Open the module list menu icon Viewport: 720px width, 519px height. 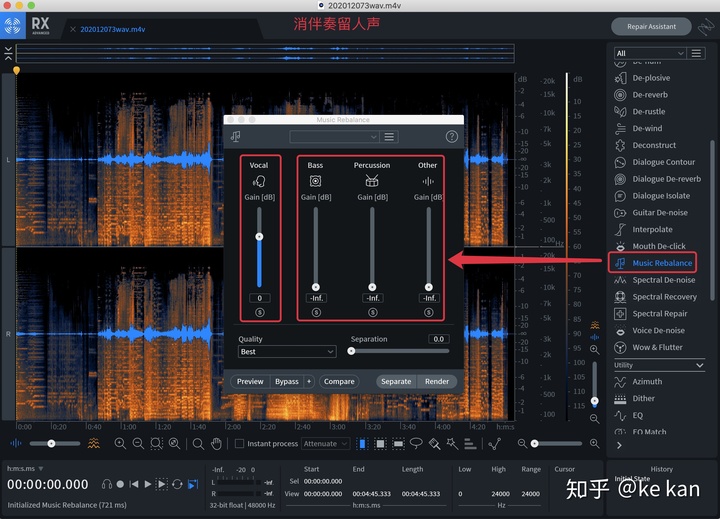pos(696,53)
